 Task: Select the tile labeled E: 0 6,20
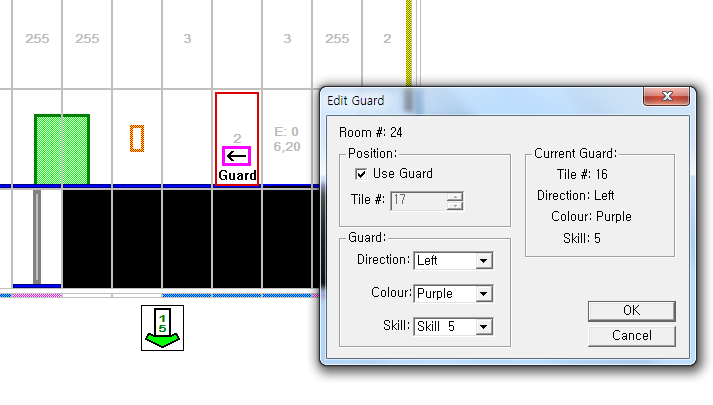click(x=287, y=139)
